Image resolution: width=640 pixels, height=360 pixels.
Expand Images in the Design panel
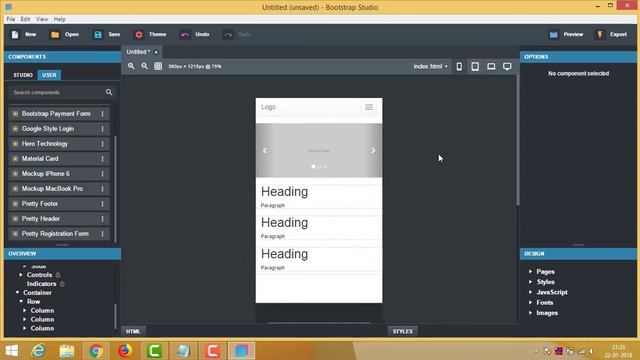(530, 313)
